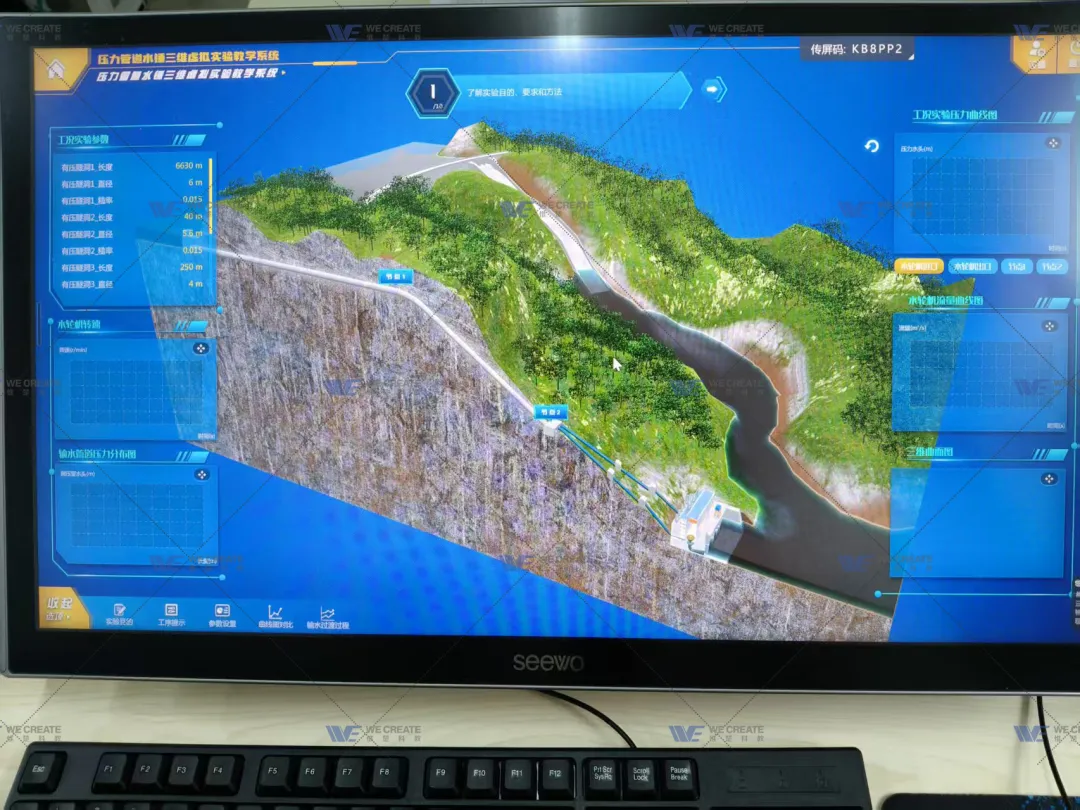
Task: Select the 节点1 curve tab
Action: [1016, 266]
